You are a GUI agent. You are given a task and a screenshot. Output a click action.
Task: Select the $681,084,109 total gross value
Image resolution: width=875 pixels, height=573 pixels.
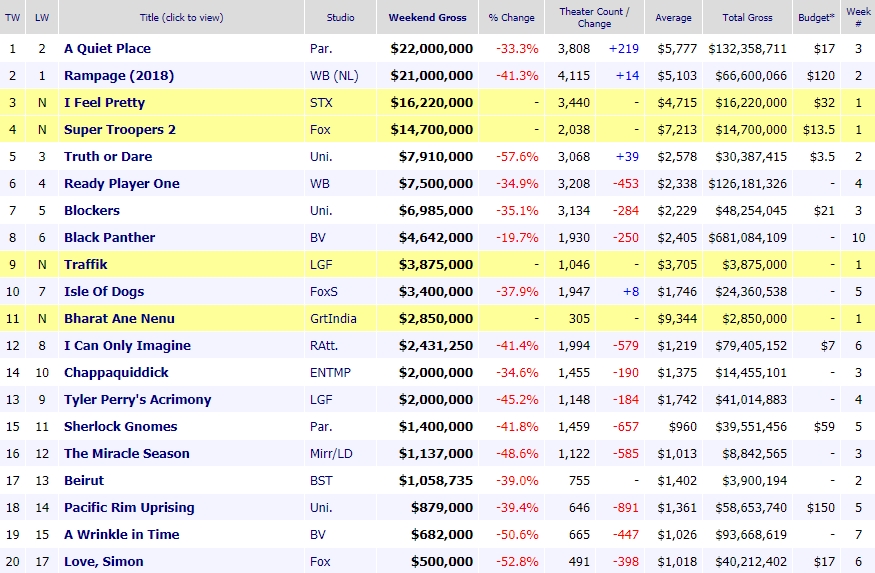point(747,238)
